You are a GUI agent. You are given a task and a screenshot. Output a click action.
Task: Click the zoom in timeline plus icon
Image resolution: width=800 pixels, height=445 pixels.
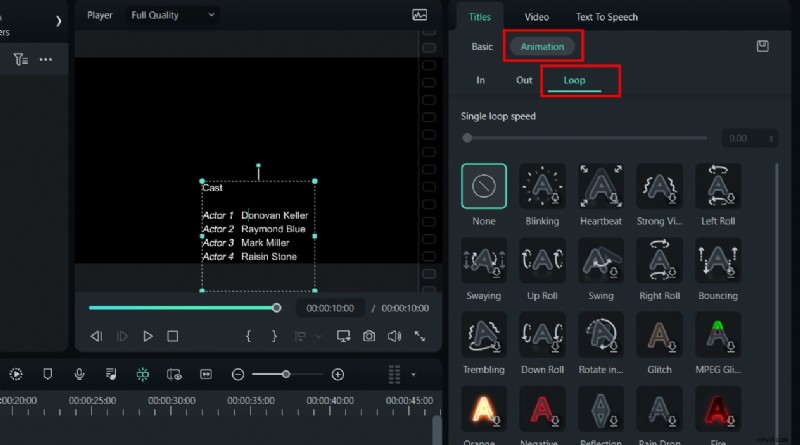pos(338,374)
